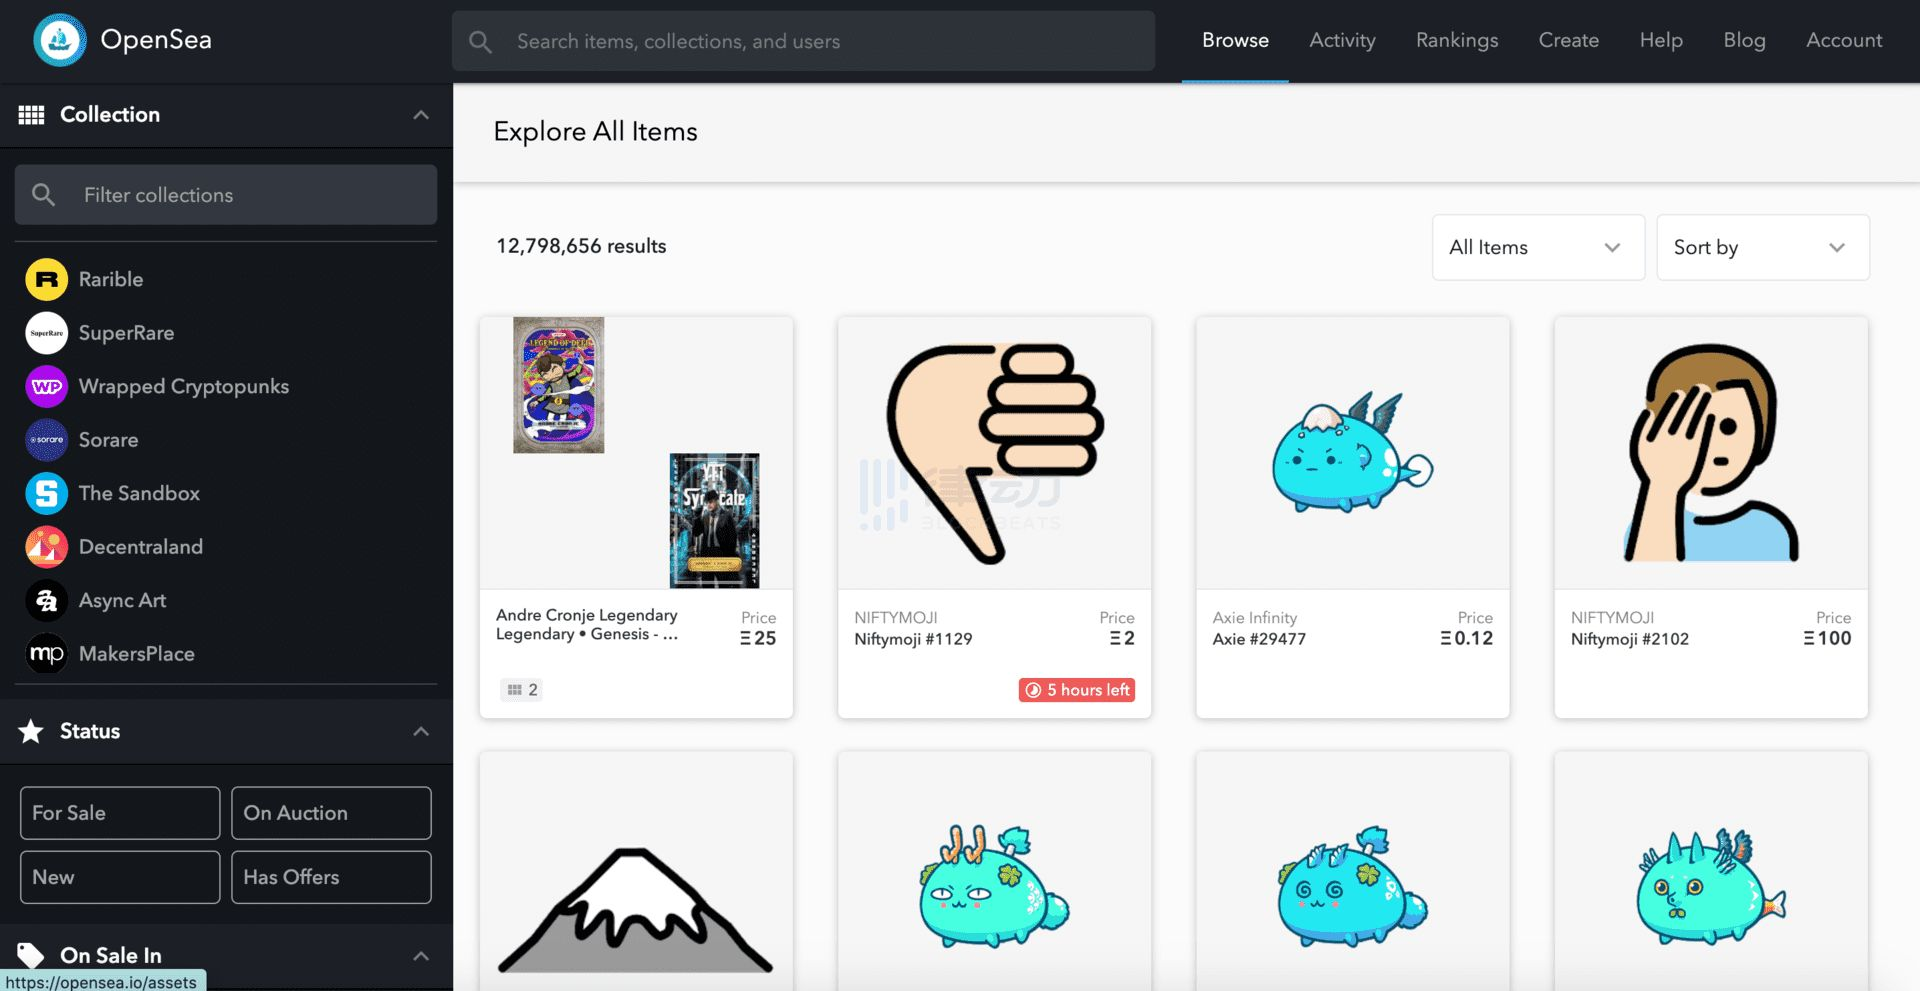Open the spiky teal Axie thumbnail
Image resolution: width=1920 pixels, height=991 pixels.
point(1711,887)
